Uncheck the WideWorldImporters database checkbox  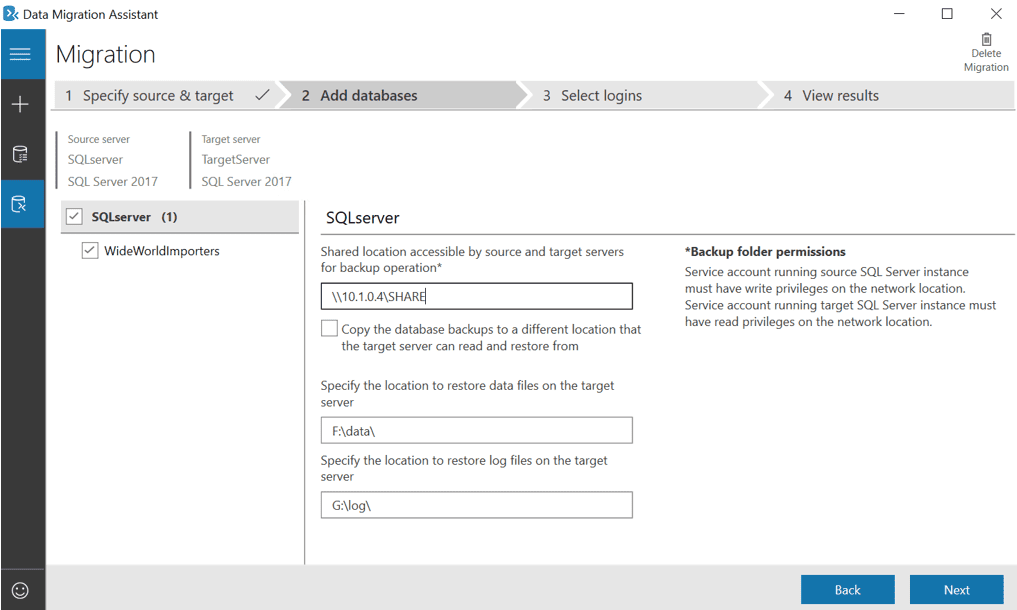coord(90,250)
